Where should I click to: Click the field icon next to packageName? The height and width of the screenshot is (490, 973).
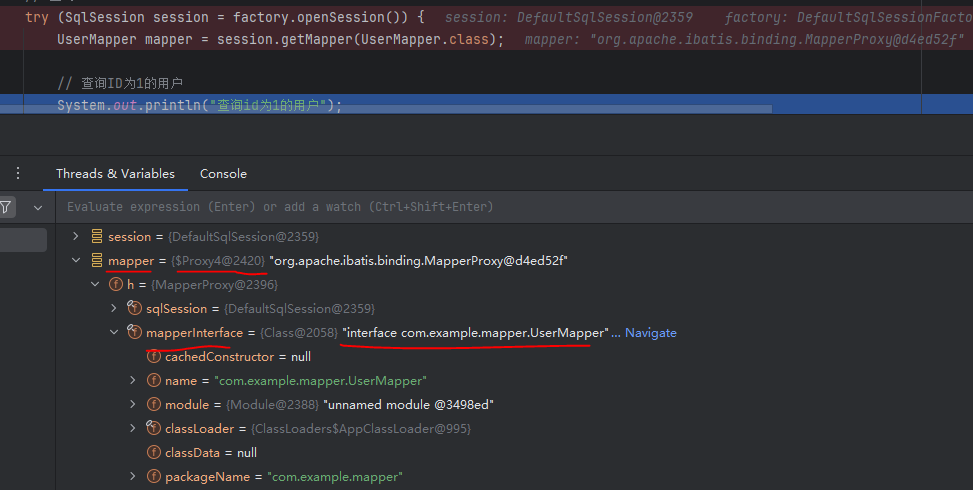click(154, 476)
